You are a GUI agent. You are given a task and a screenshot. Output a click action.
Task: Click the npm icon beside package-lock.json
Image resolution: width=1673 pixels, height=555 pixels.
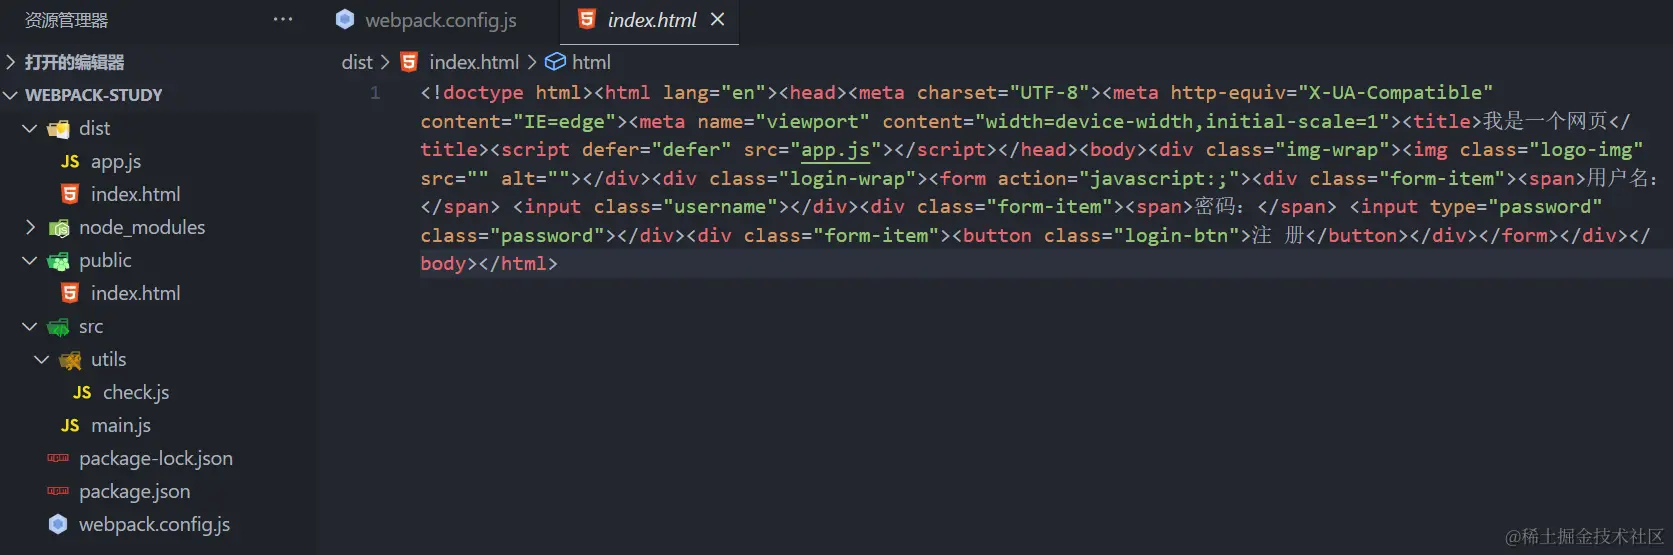tap(58, 458)
